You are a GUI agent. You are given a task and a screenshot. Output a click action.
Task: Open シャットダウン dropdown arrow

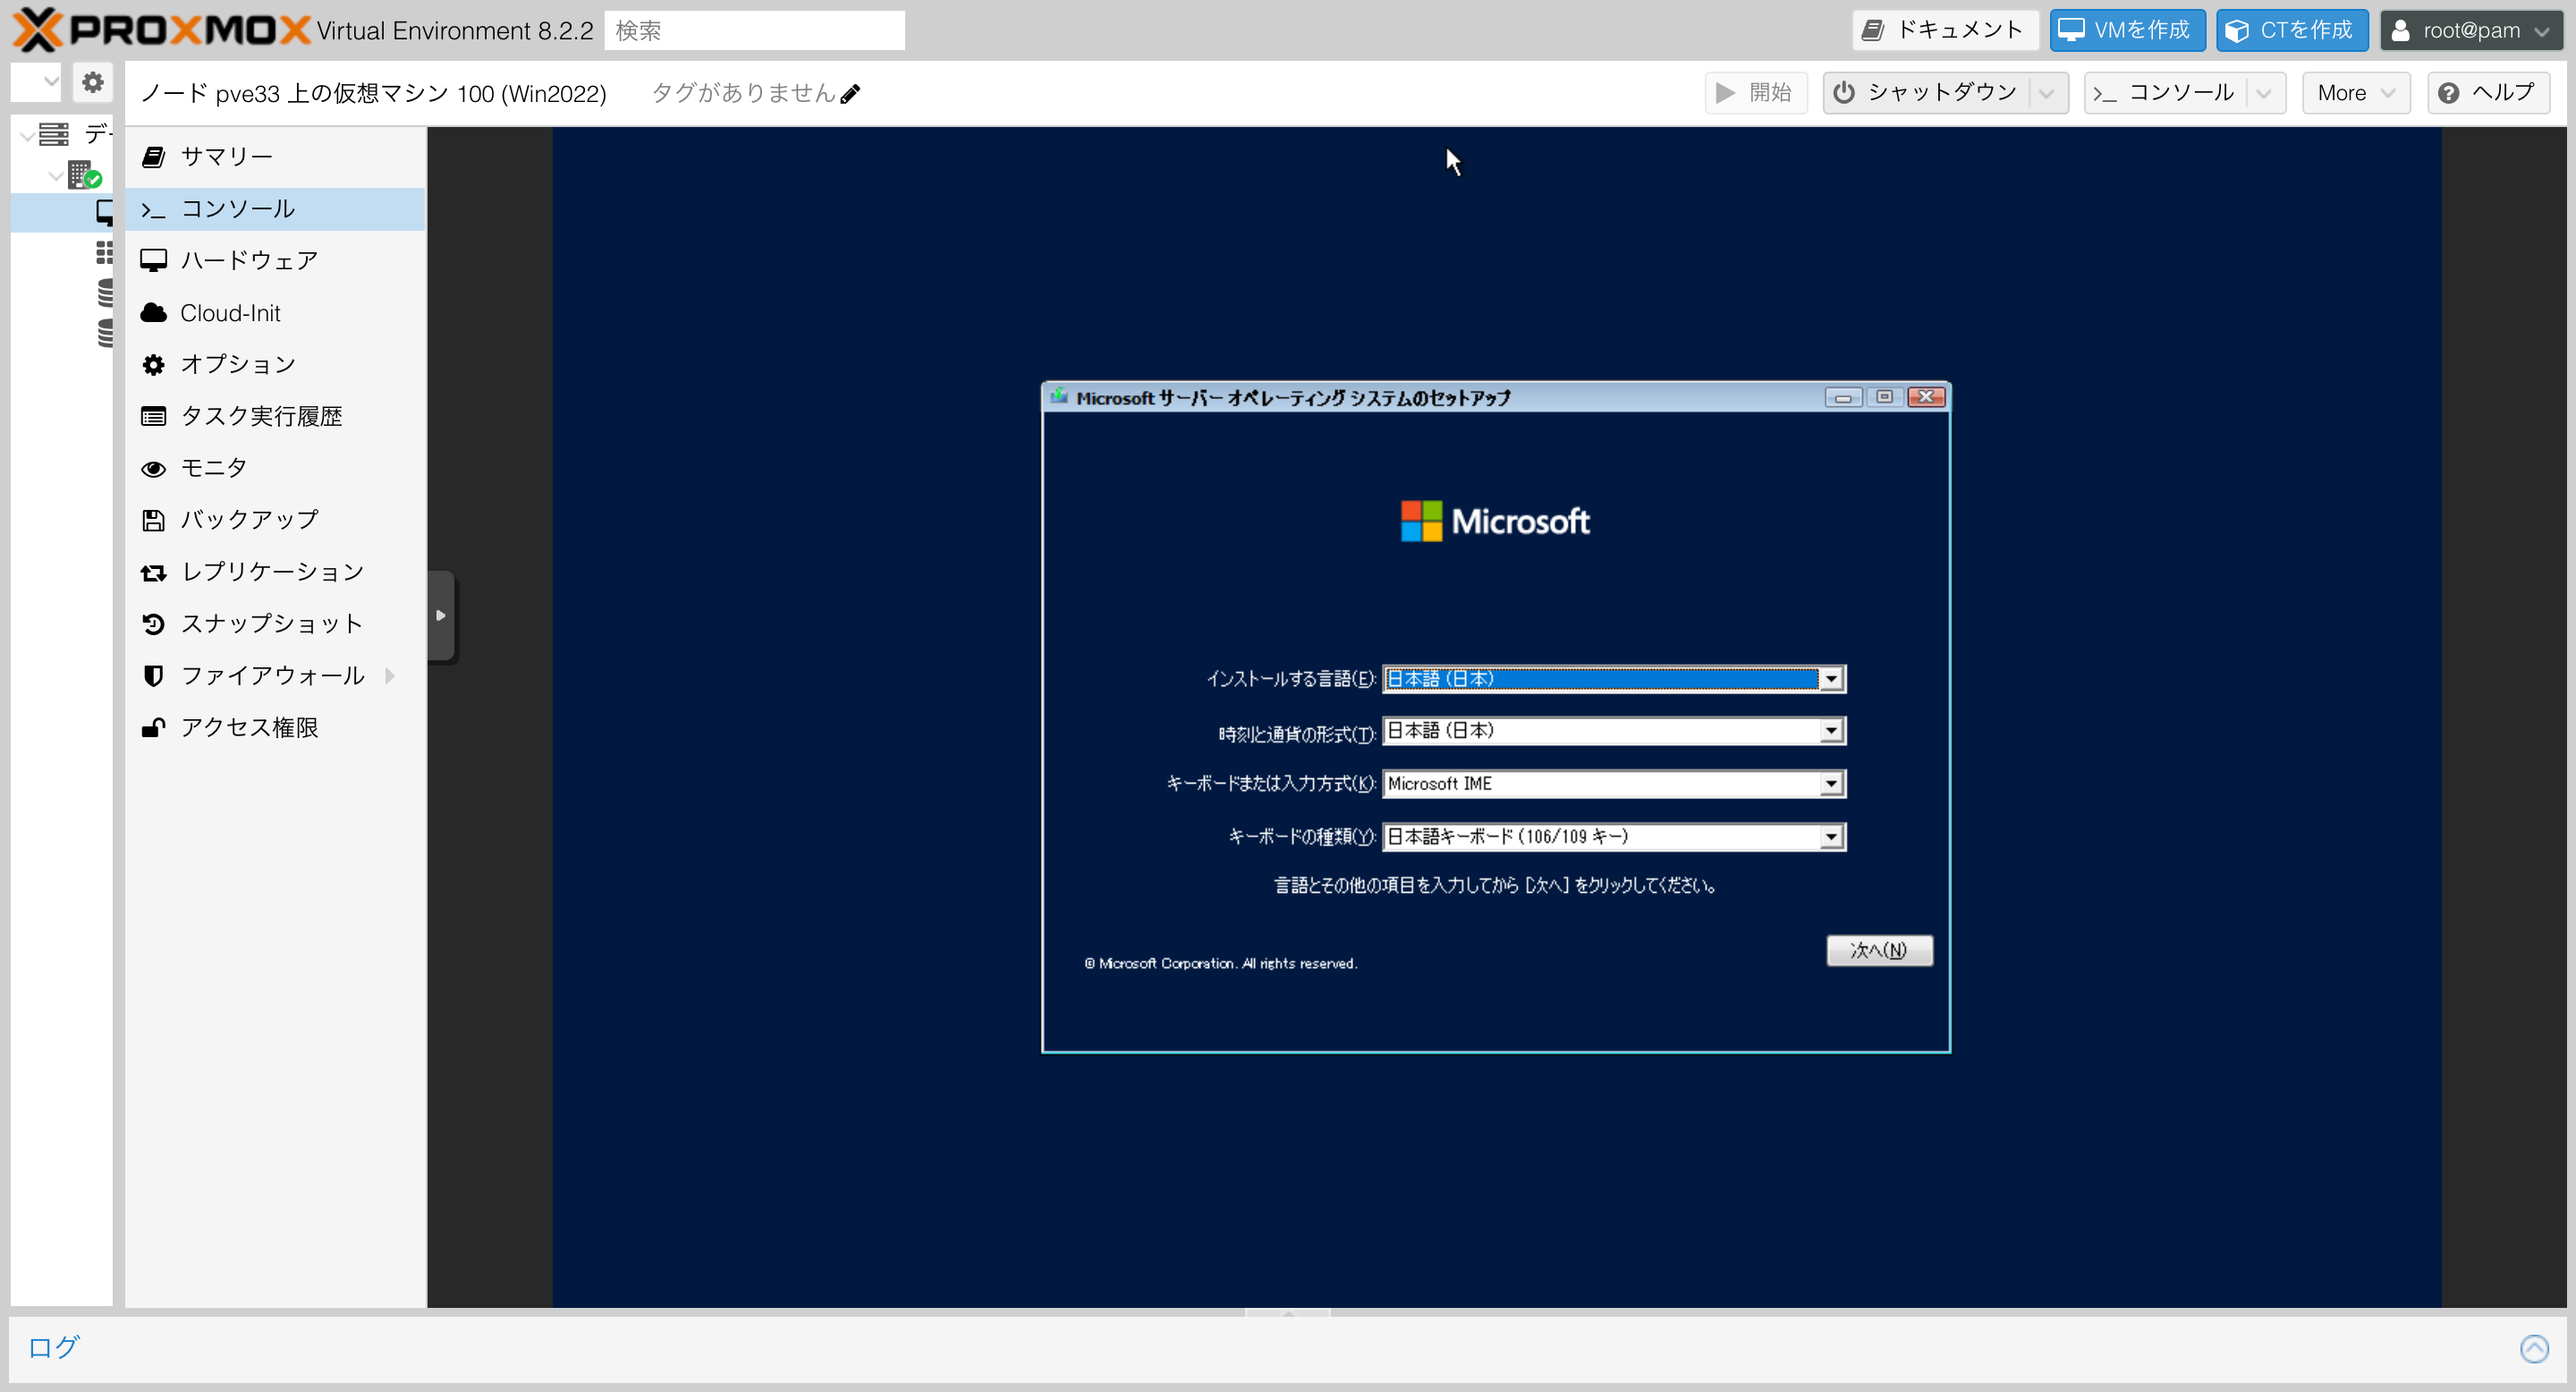pos(2047,93)
